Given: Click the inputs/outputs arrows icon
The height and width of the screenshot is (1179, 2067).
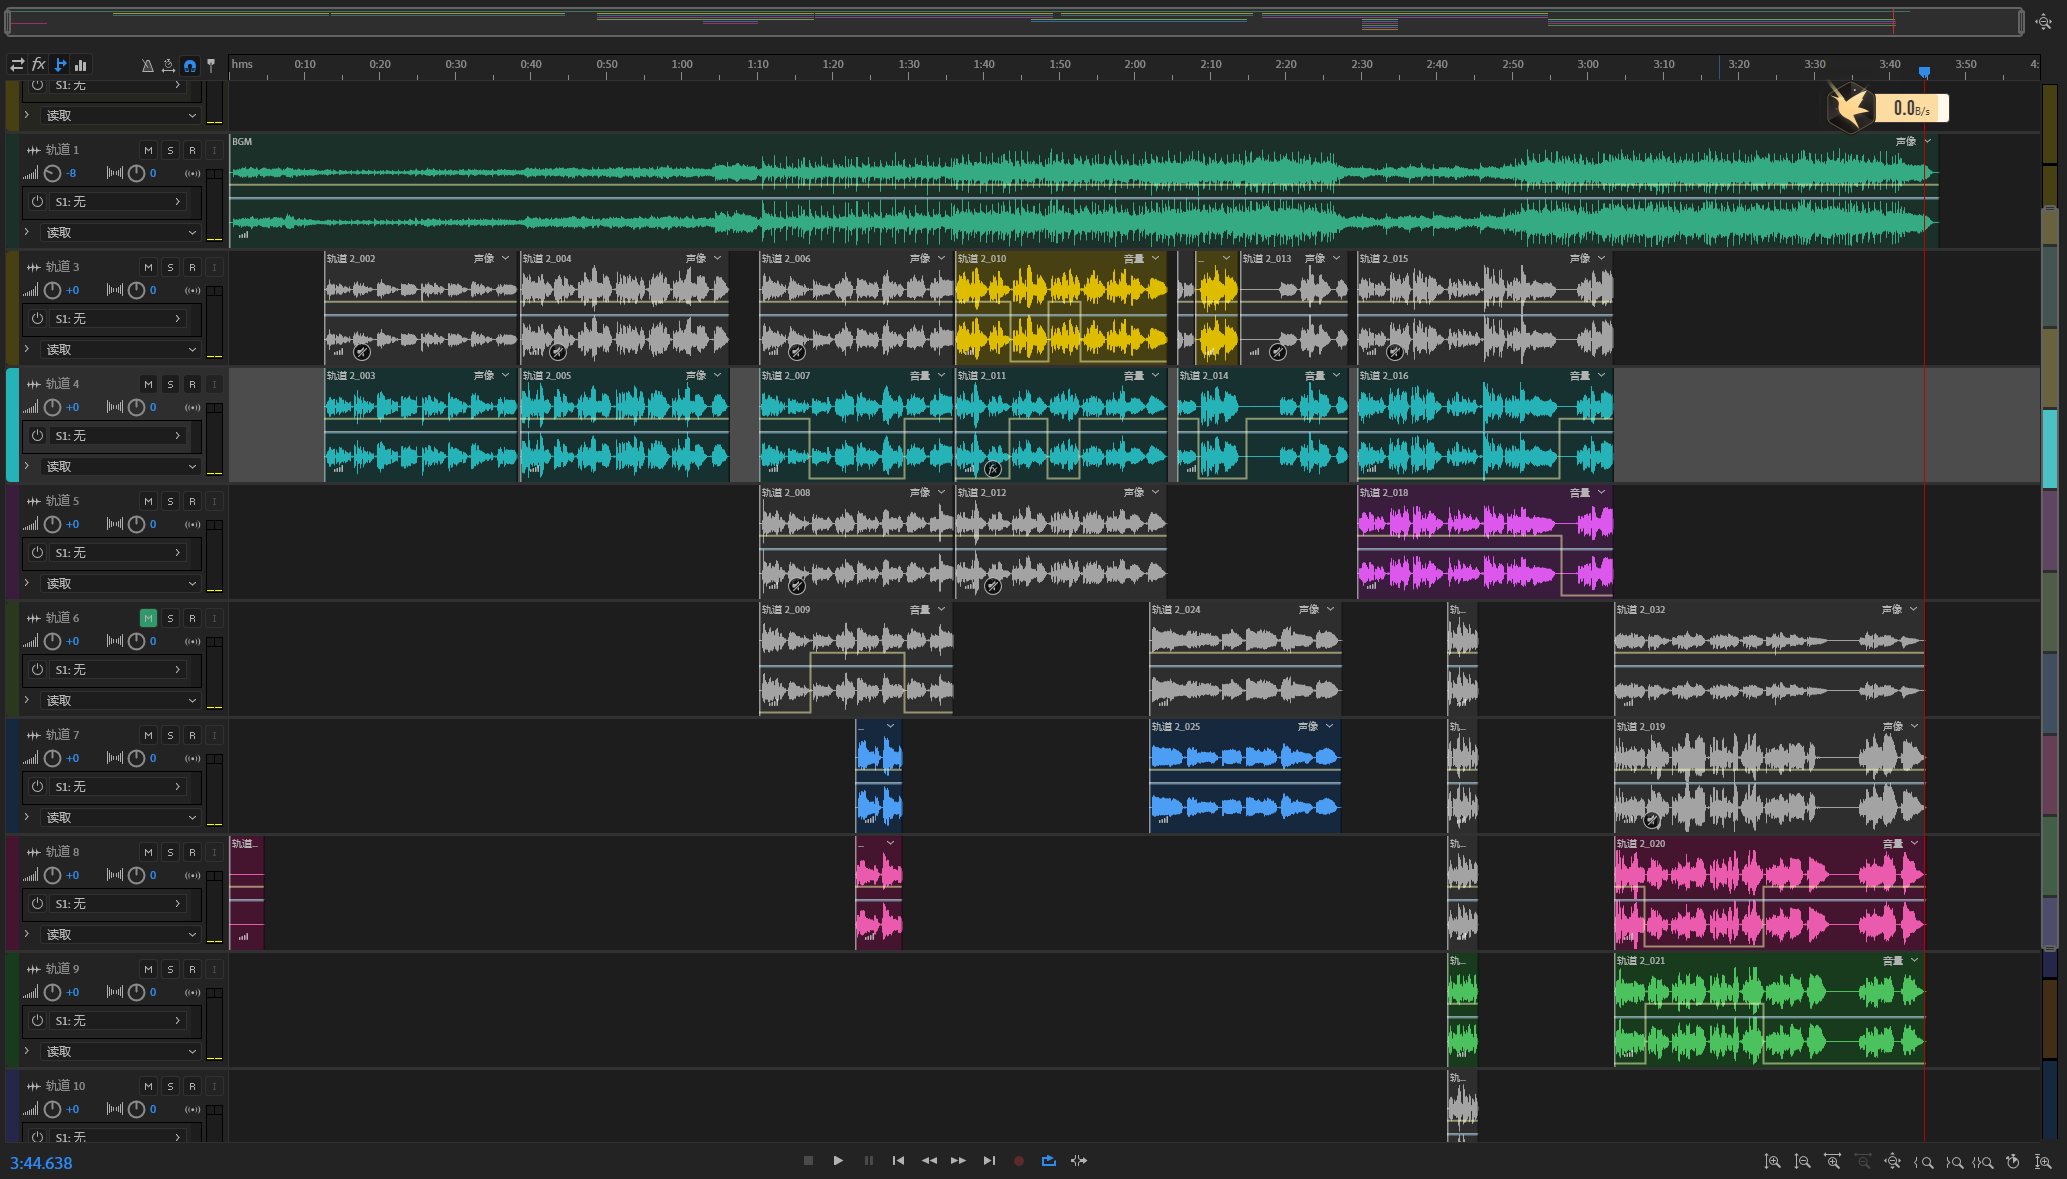Looking at the screenshot, I should pos(17,65).
